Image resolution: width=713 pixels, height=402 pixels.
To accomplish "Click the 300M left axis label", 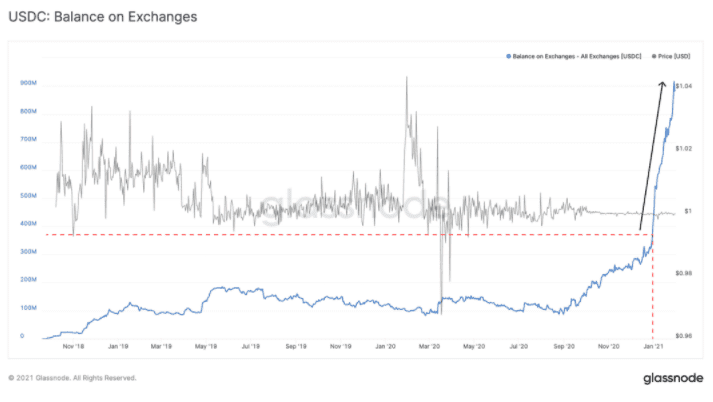I will tap(28, 252).
